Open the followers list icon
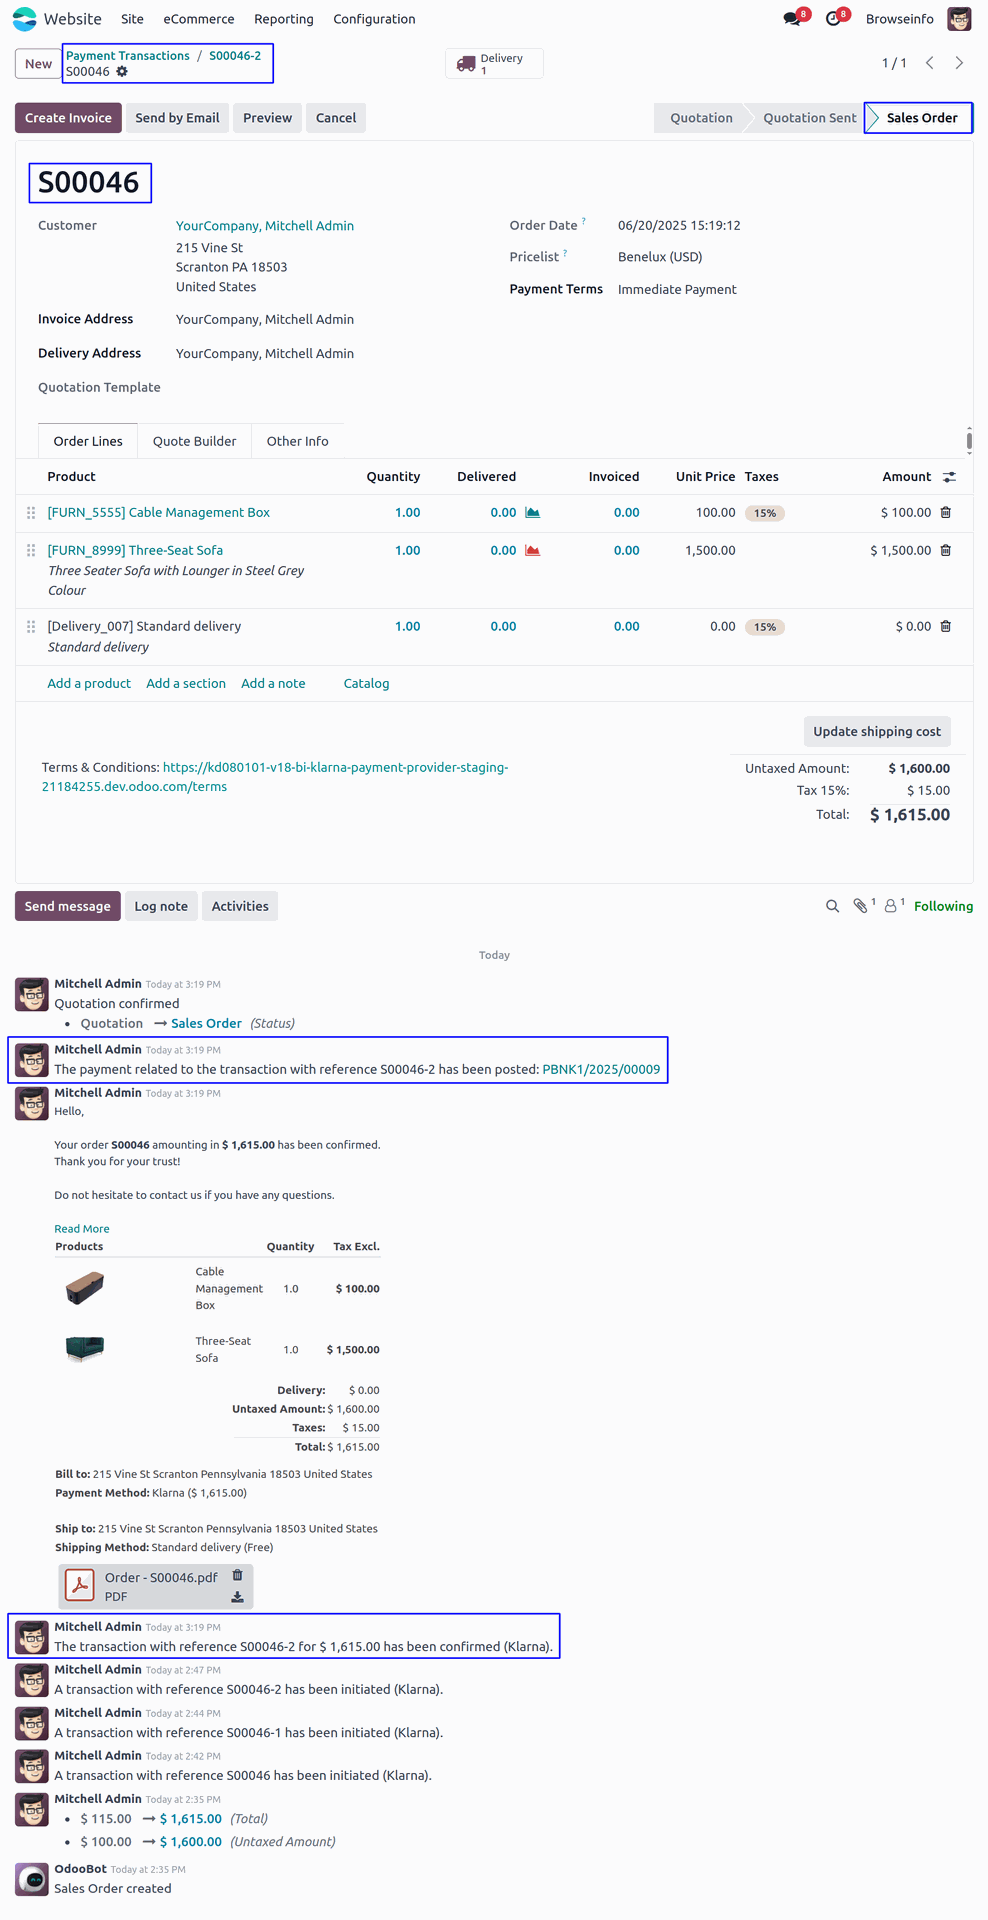The height and width of the screenshot is (1920, 988). pos(893,906)
